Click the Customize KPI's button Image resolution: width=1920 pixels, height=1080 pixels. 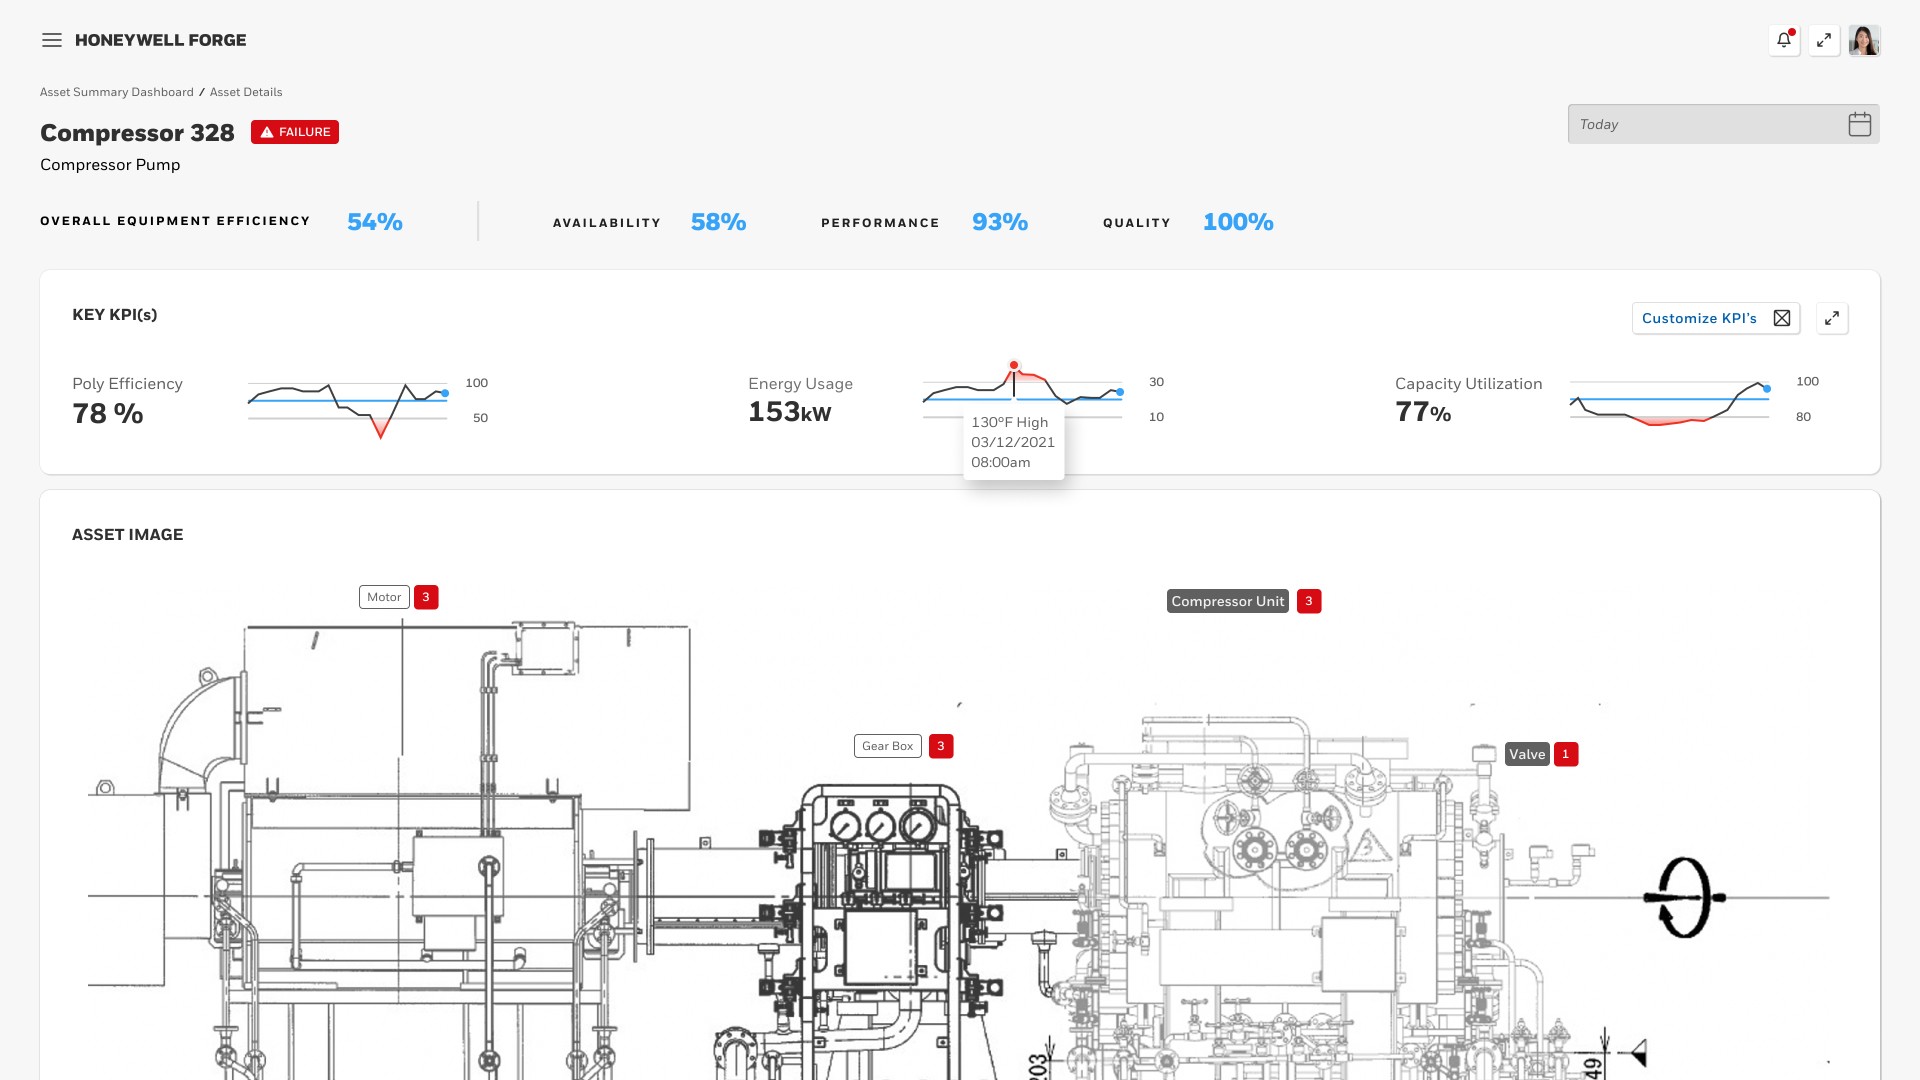1715,318
